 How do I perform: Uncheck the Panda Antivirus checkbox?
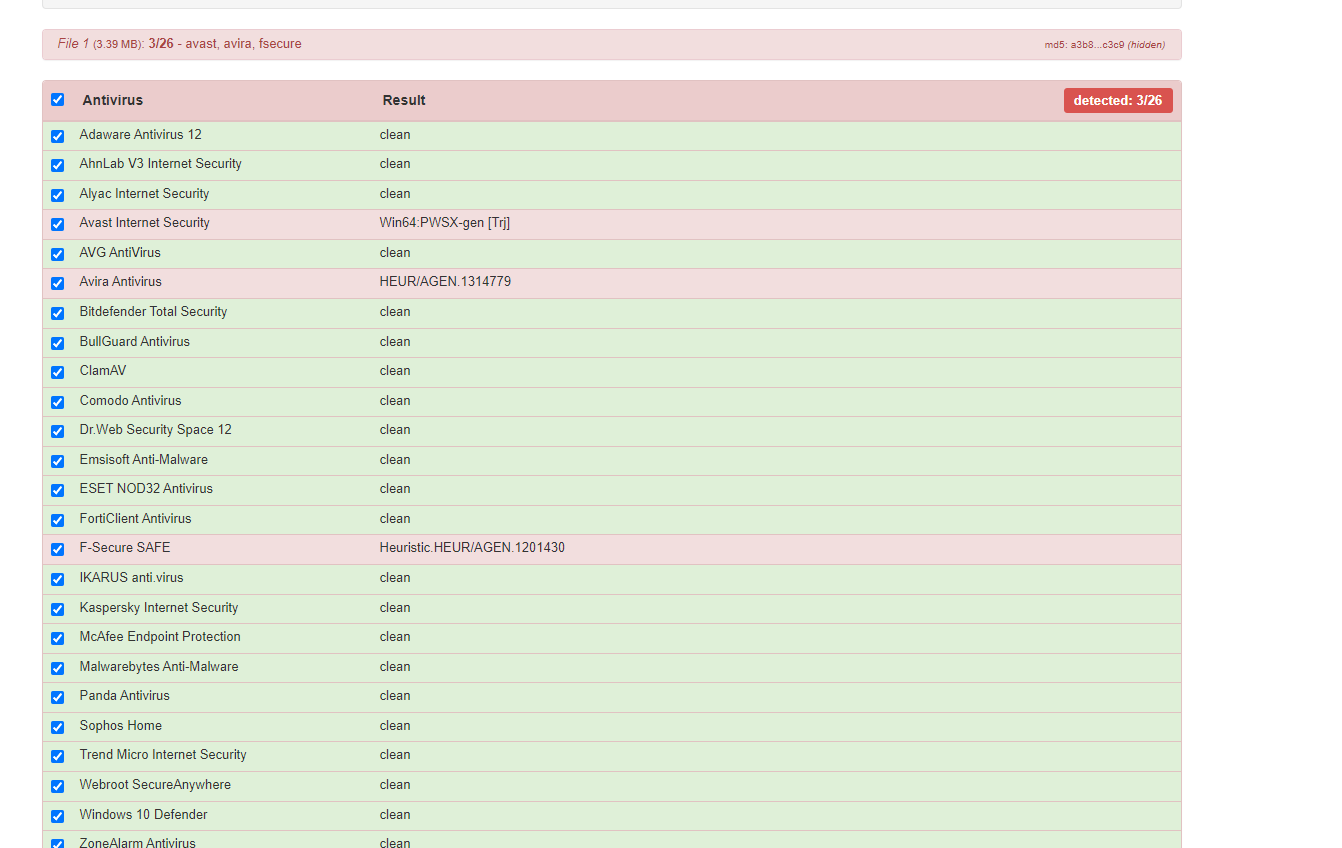(x=57, y=697)
